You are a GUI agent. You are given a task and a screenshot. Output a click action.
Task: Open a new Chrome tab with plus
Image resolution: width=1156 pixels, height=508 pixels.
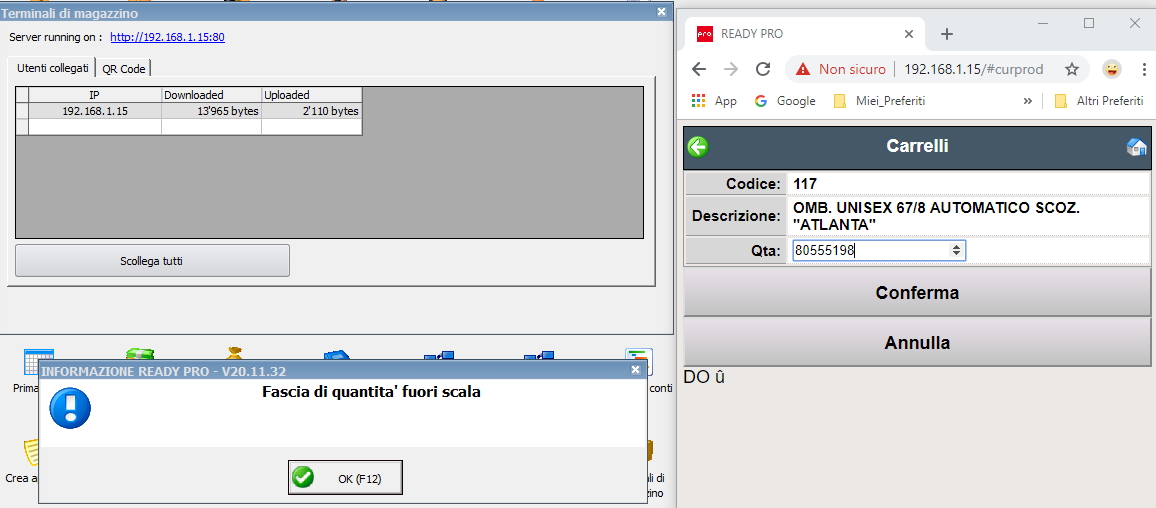point(947,34)
